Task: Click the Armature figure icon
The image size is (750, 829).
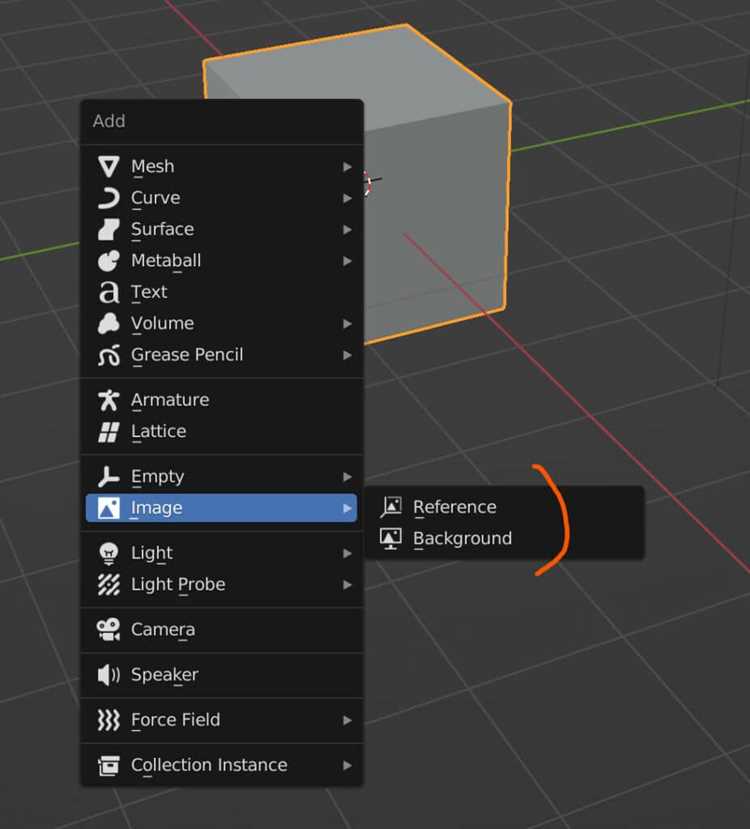Action: (x=108, y=400)
